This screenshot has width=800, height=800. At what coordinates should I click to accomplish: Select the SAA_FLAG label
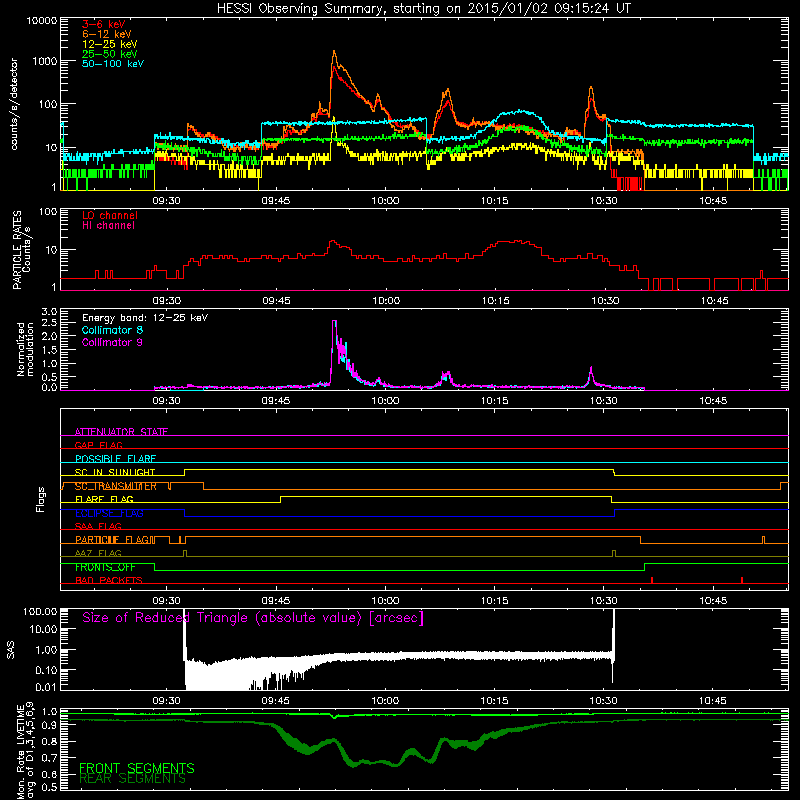coord(98,526)
